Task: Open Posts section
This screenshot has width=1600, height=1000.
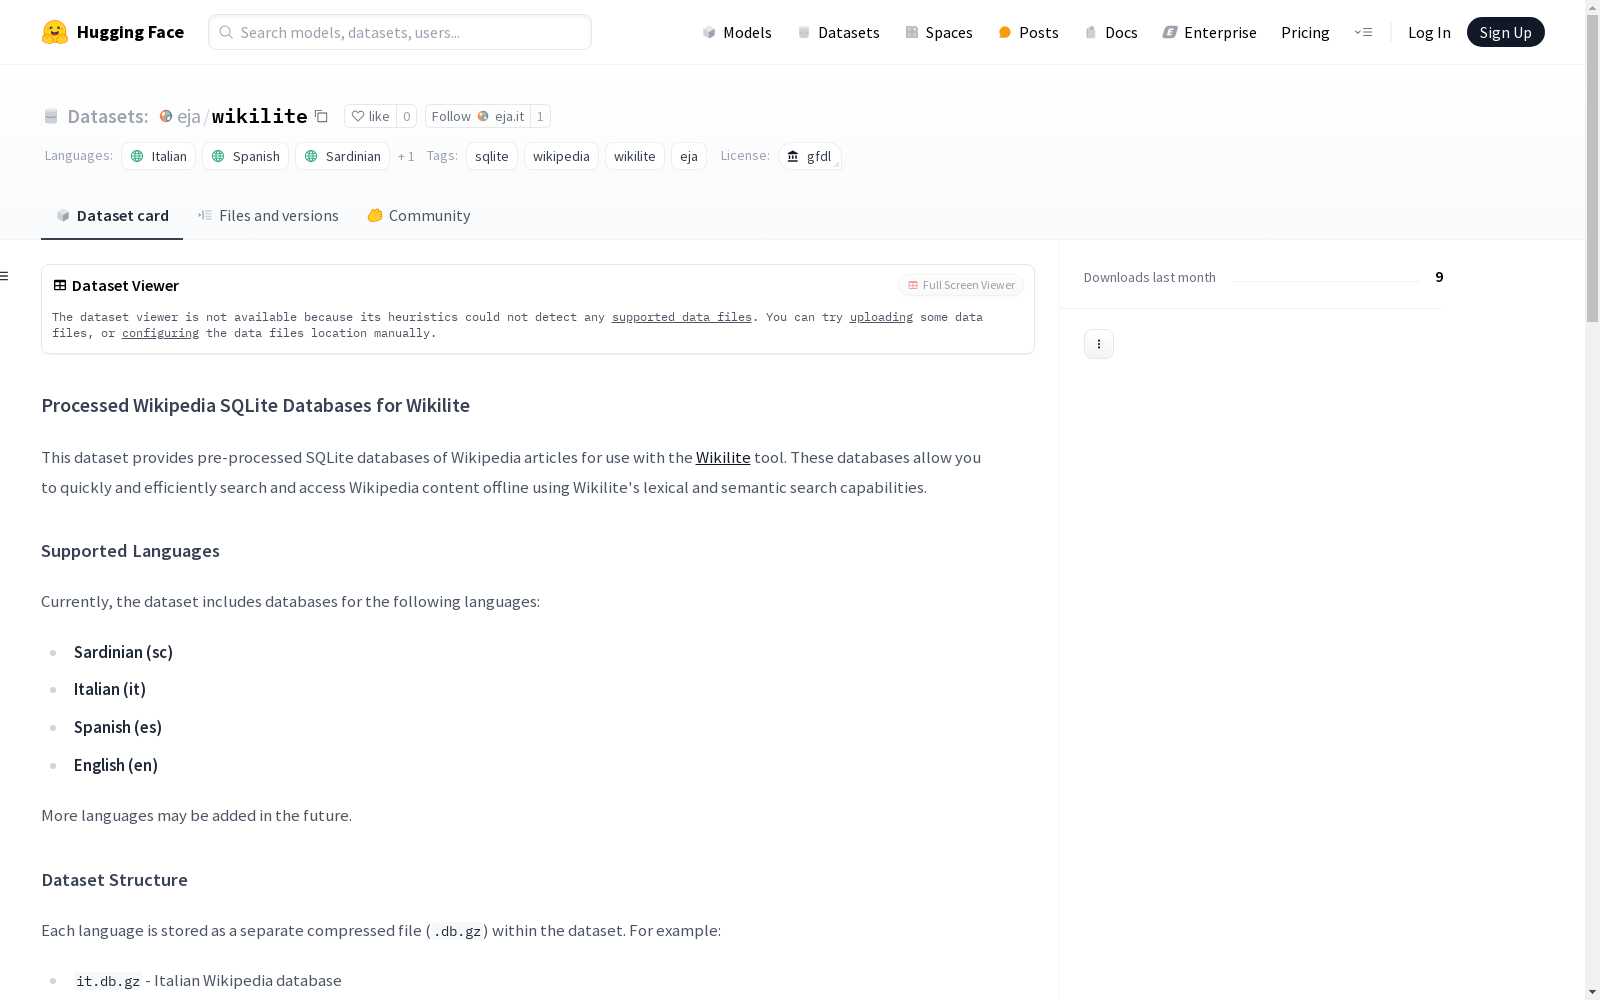Action: 1028,32
